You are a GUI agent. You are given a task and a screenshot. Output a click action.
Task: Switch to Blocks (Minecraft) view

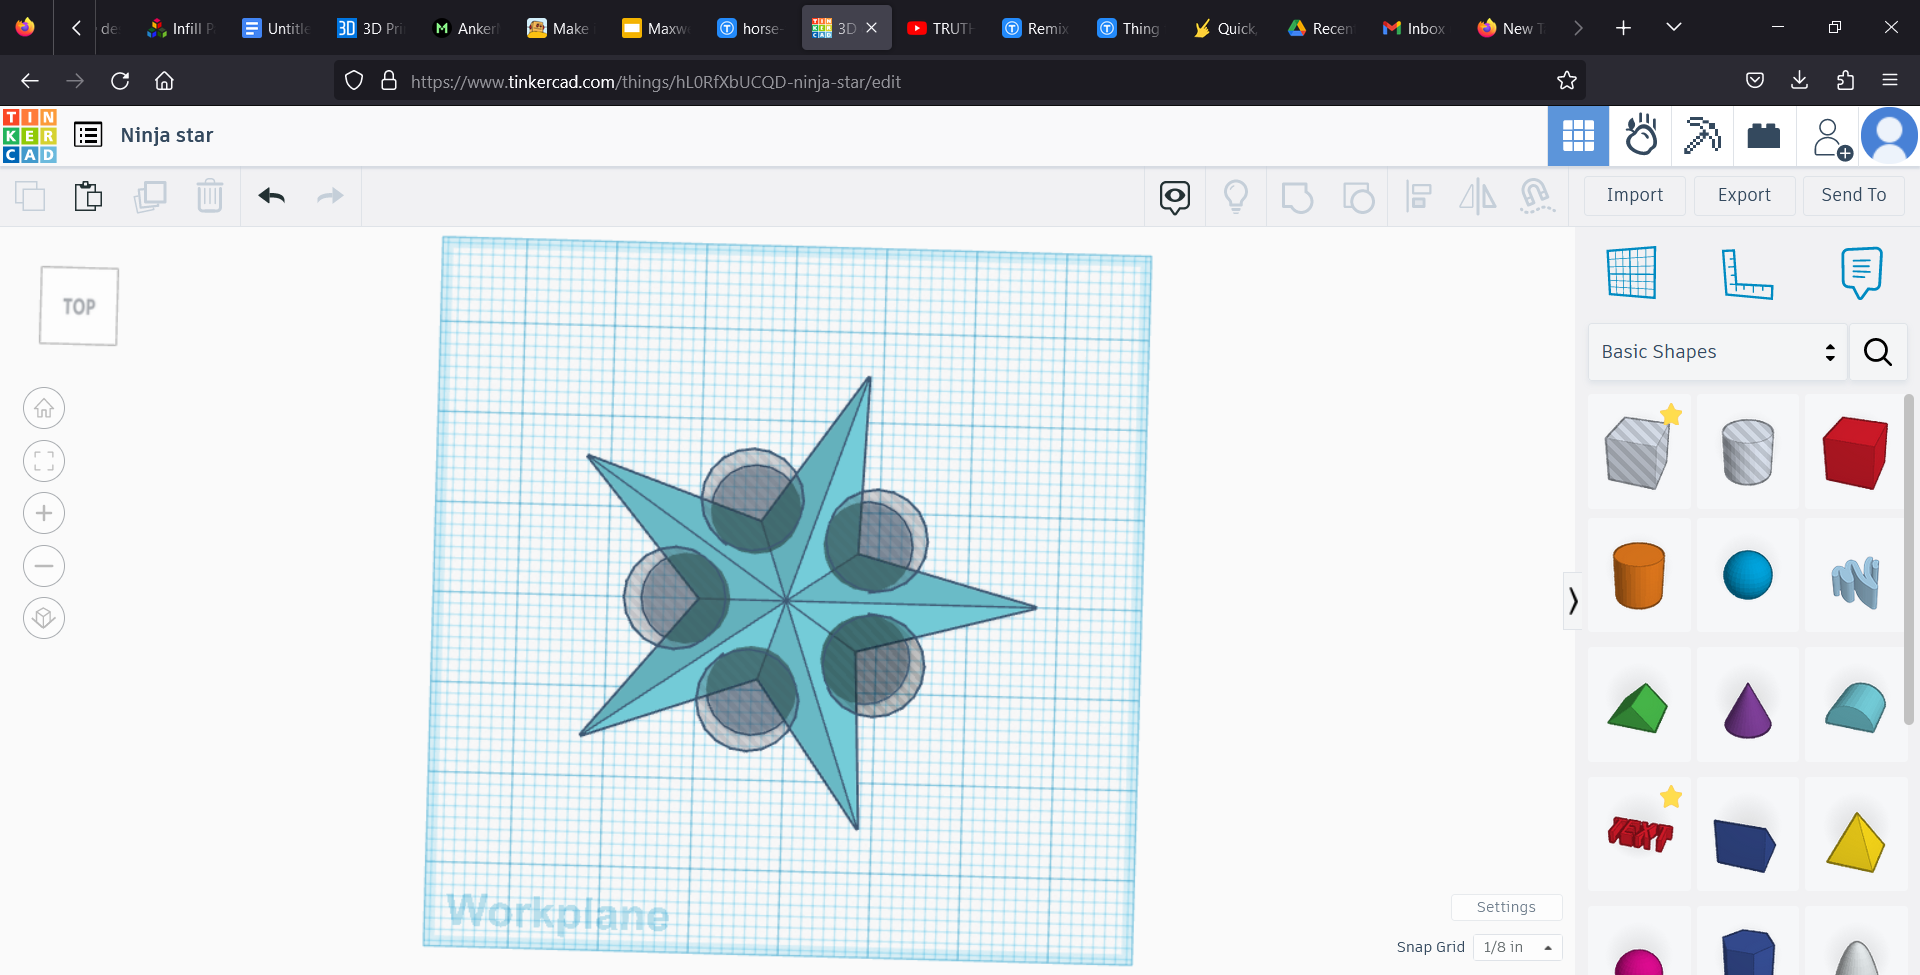1703,136
